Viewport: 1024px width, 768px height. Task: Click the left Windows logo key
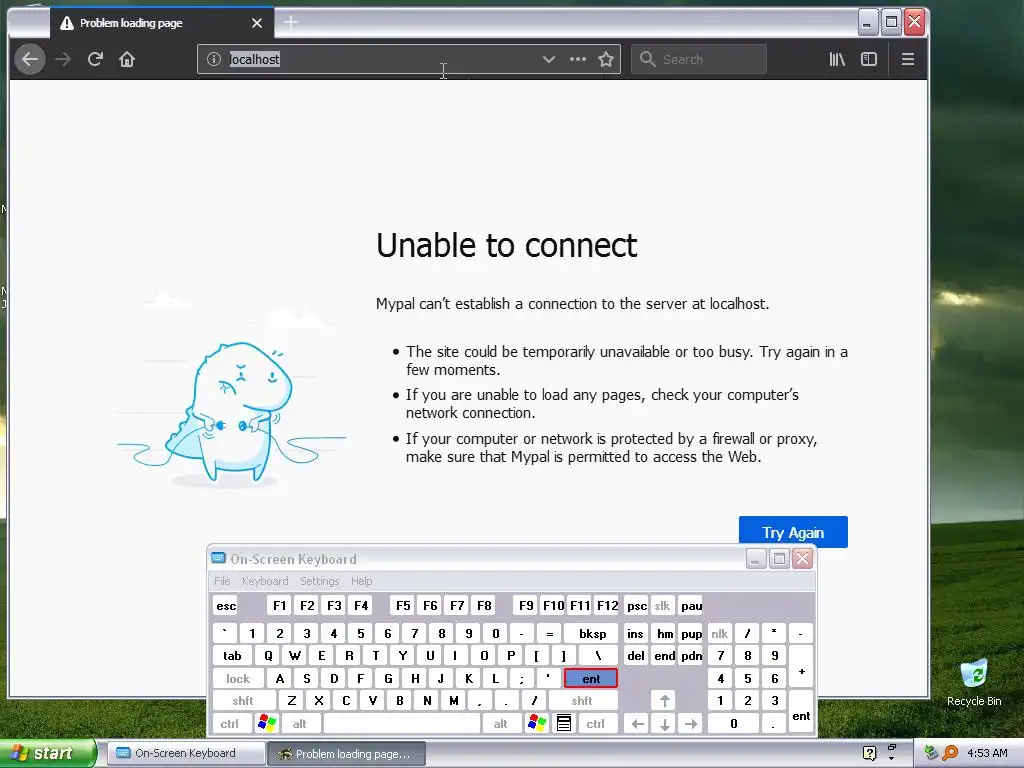click(266, 724)
